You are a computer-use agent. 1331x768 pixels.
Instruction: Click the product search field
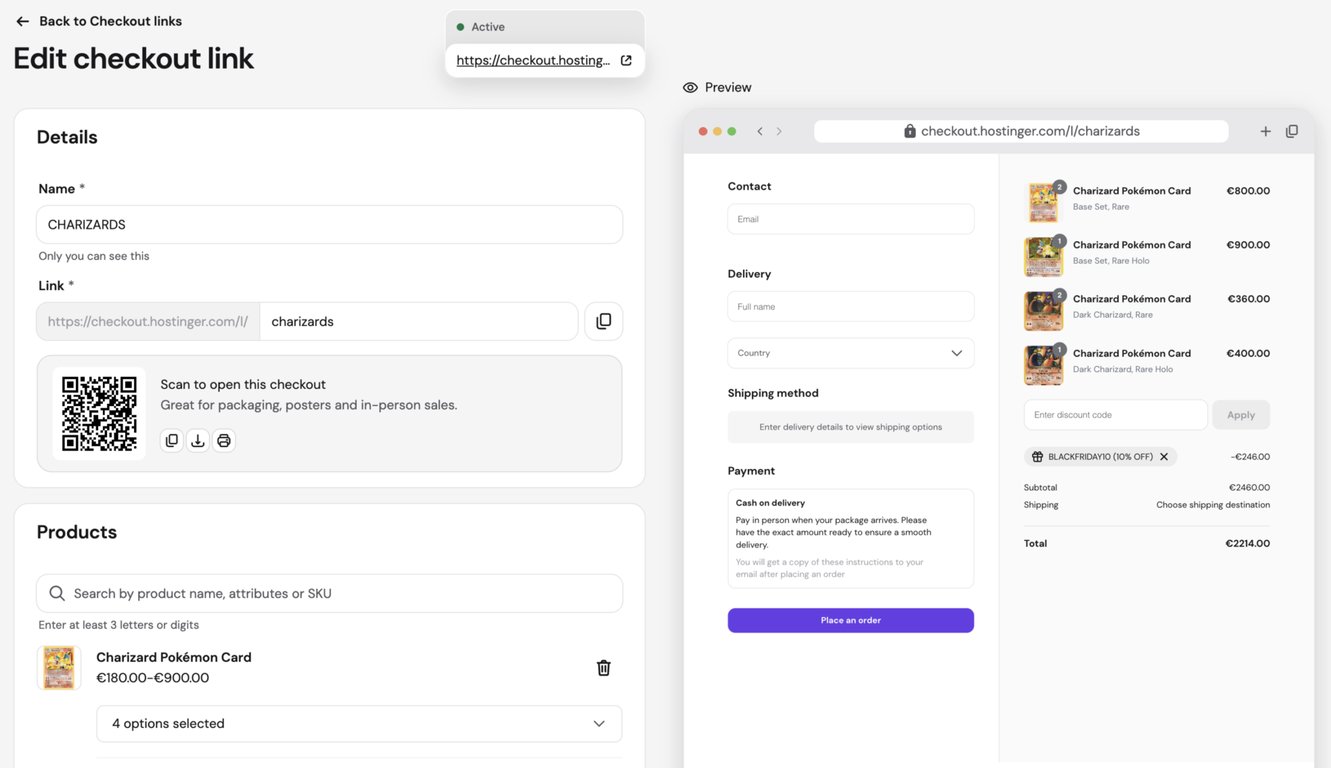[x=330, y=593]
